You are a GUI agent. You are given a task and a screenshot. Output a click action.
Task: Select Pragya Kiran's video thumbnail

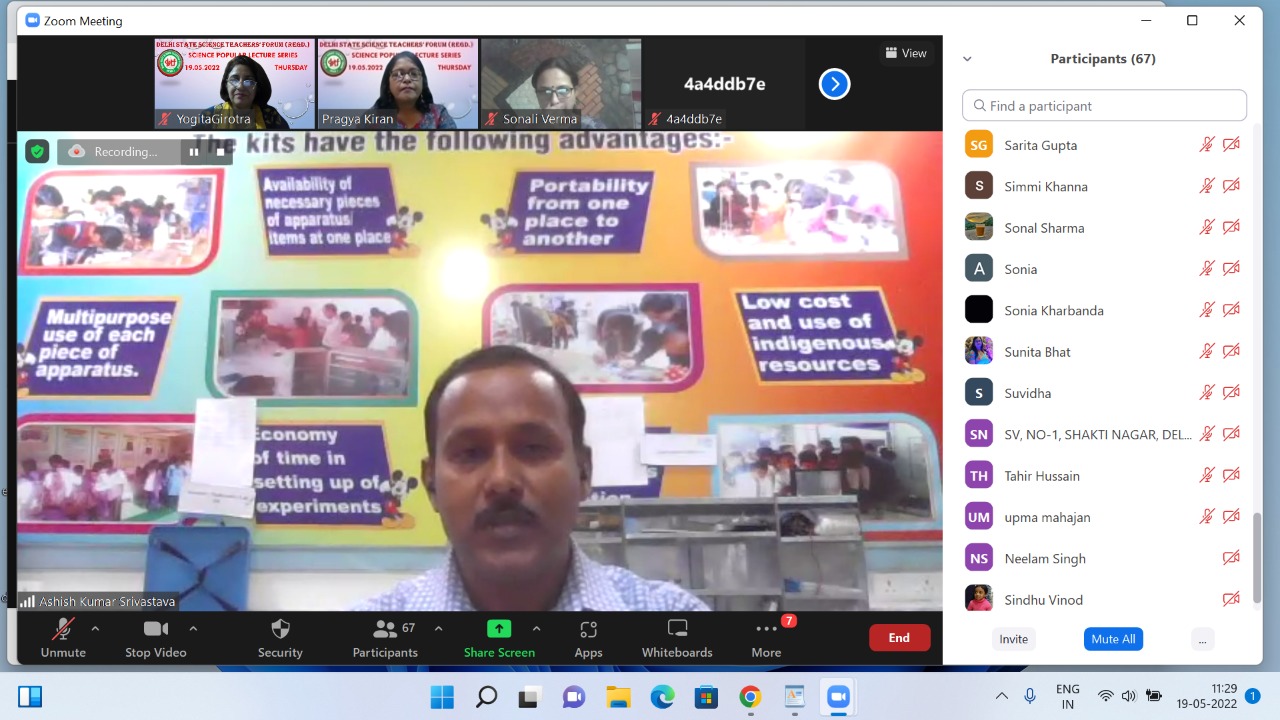tap(398, 84)
